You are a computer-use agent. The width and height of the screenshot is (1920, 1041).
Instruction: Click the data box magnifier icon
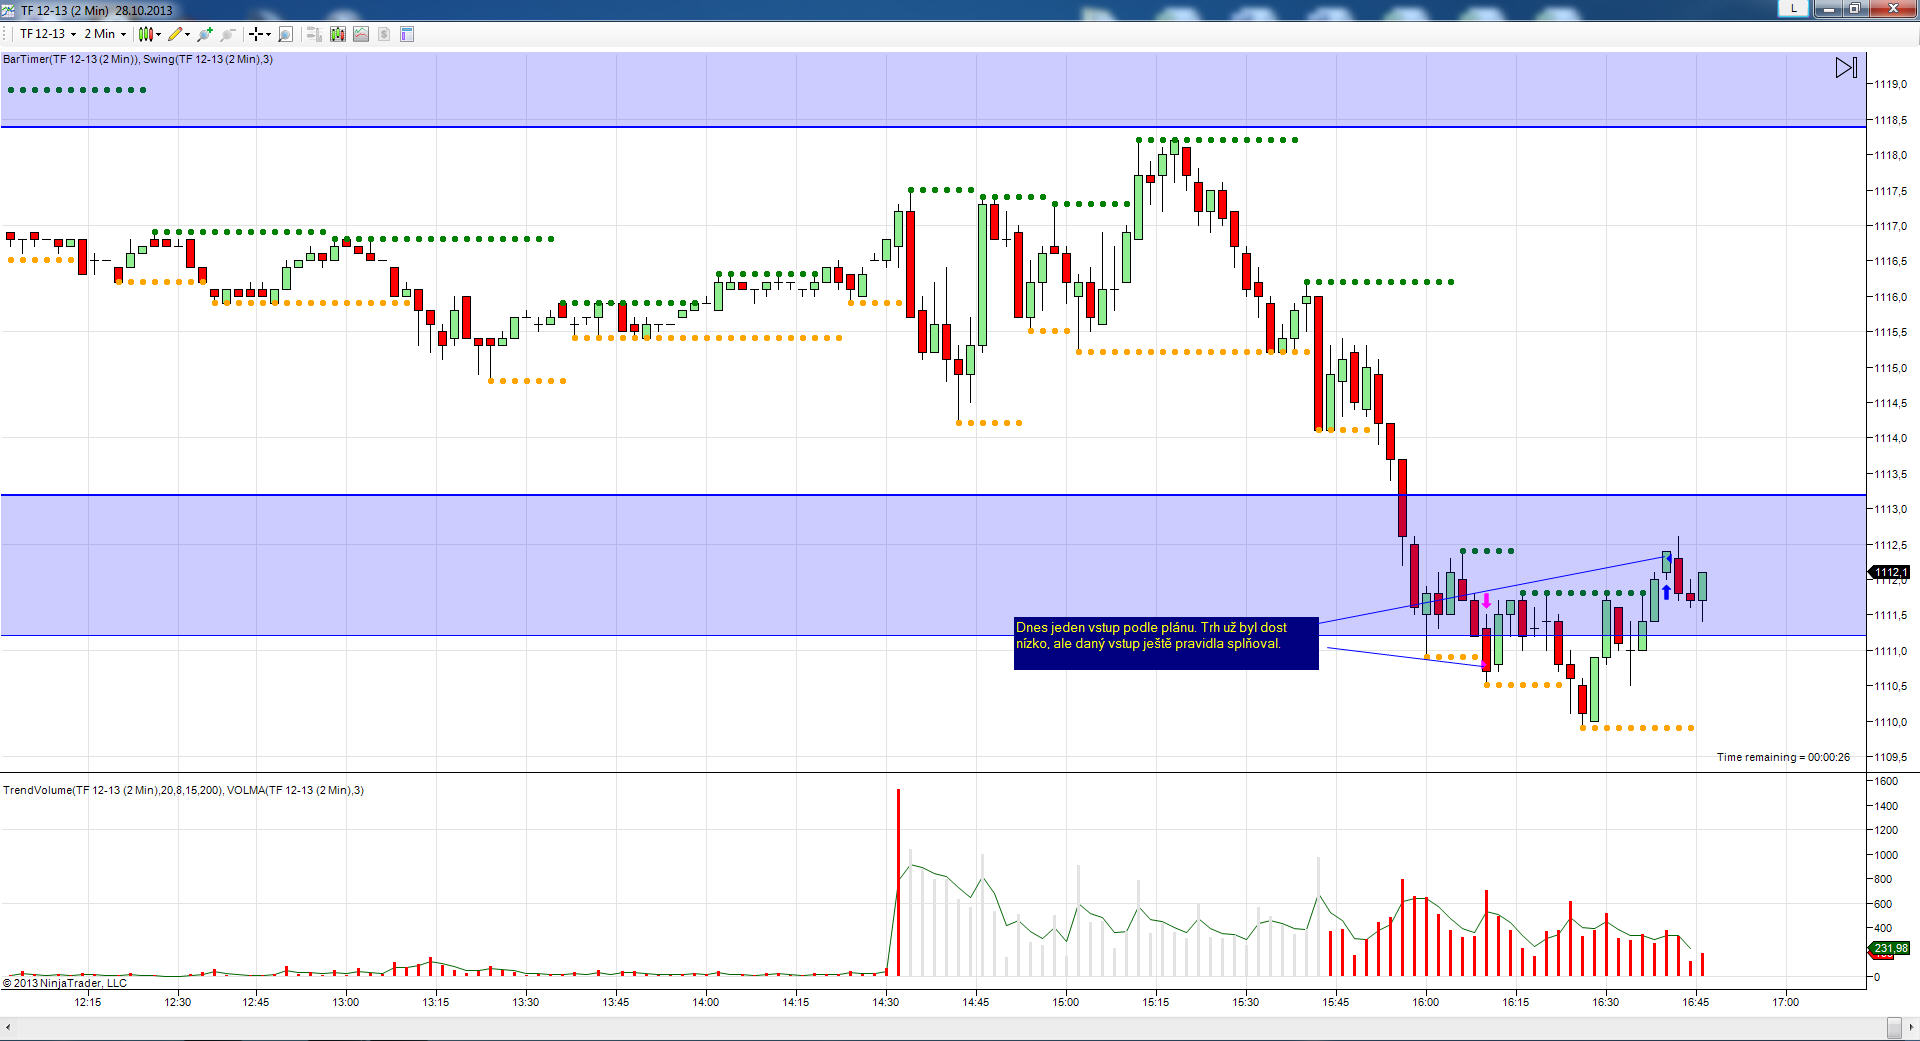click(285, 34)
